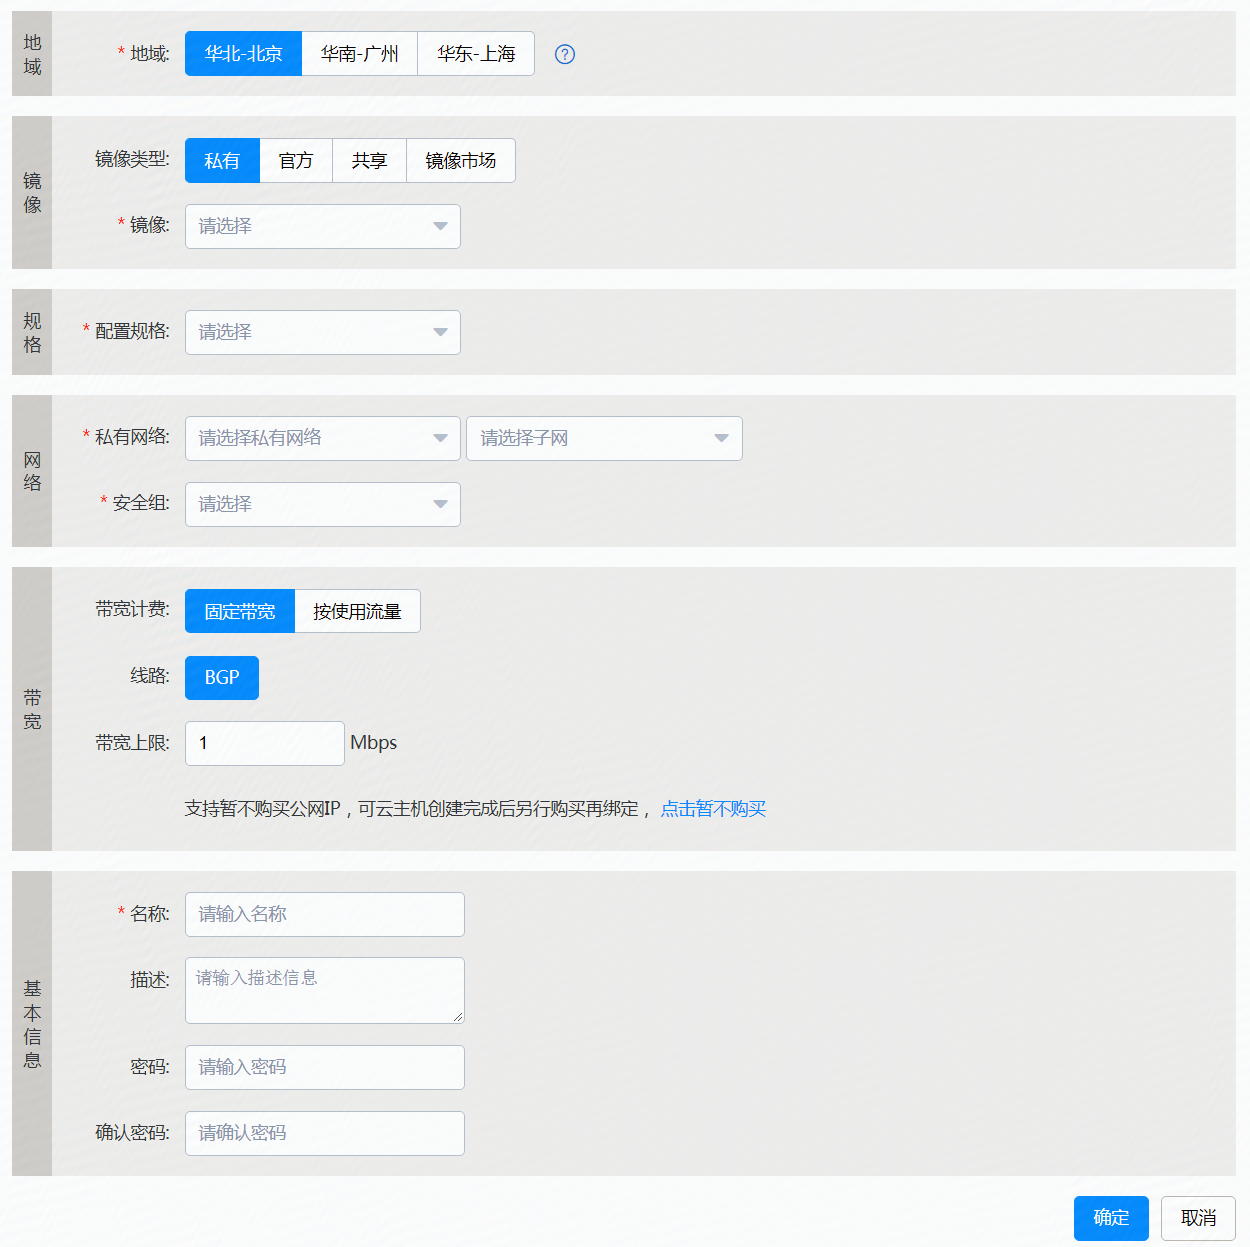Choose 按使用流量 billing option
The height and width of the screenshot is (1247, 1250).
tap(357, 612)
